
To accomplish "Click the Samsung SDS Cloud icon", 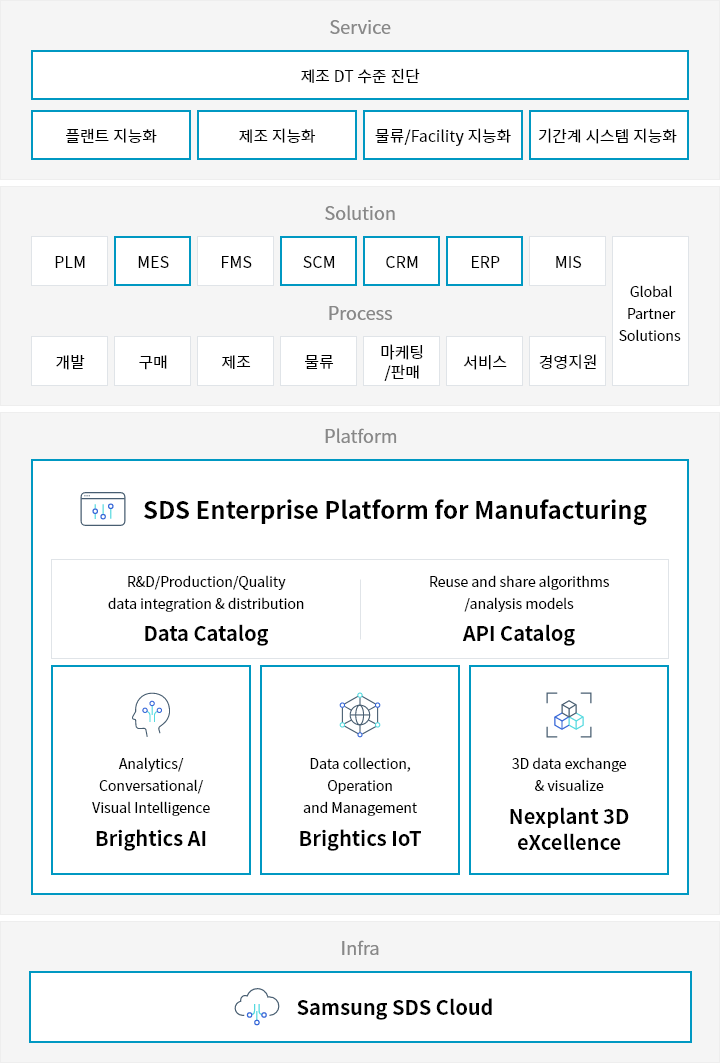I will tap(257, 1006).
